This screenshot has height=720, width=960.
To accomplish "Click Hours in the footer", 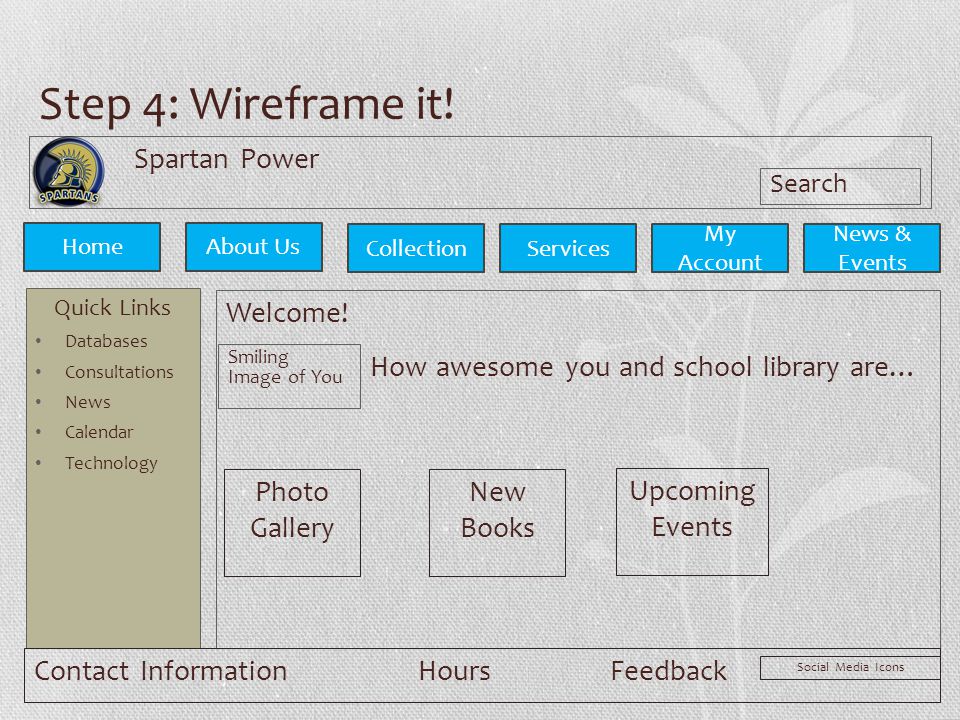I will point(454,671).
